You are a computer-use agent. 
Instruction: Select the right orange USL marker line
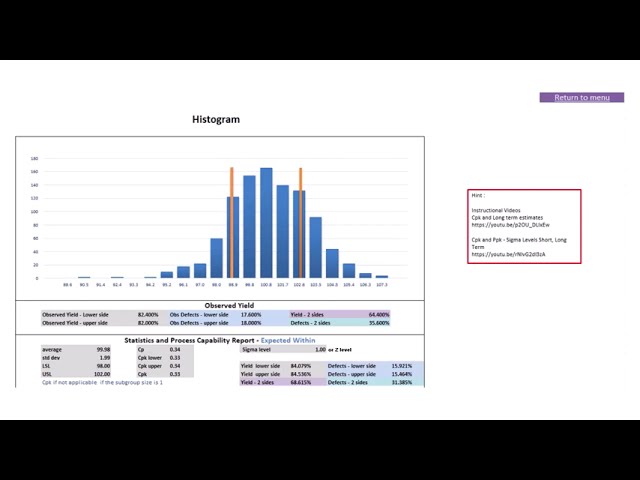301,223
